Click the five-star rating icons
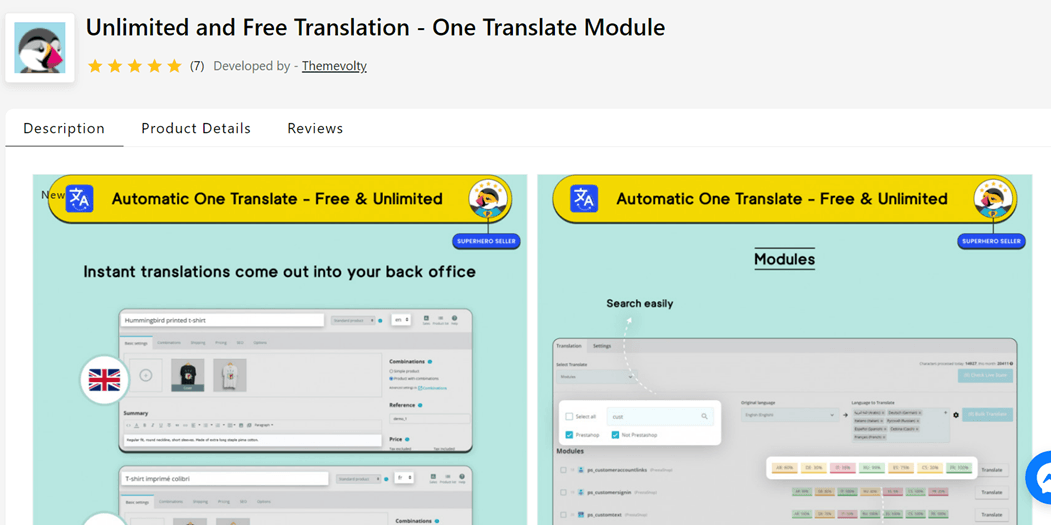The image size is (1051, 525). [135, 66]
